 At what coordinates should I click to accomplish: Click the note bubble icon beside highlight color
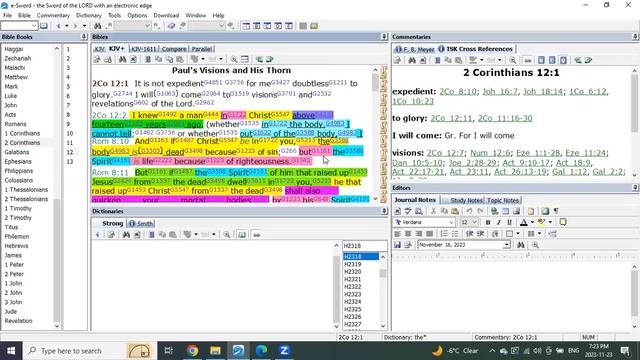pyautogui.click(x=563, y=222)
